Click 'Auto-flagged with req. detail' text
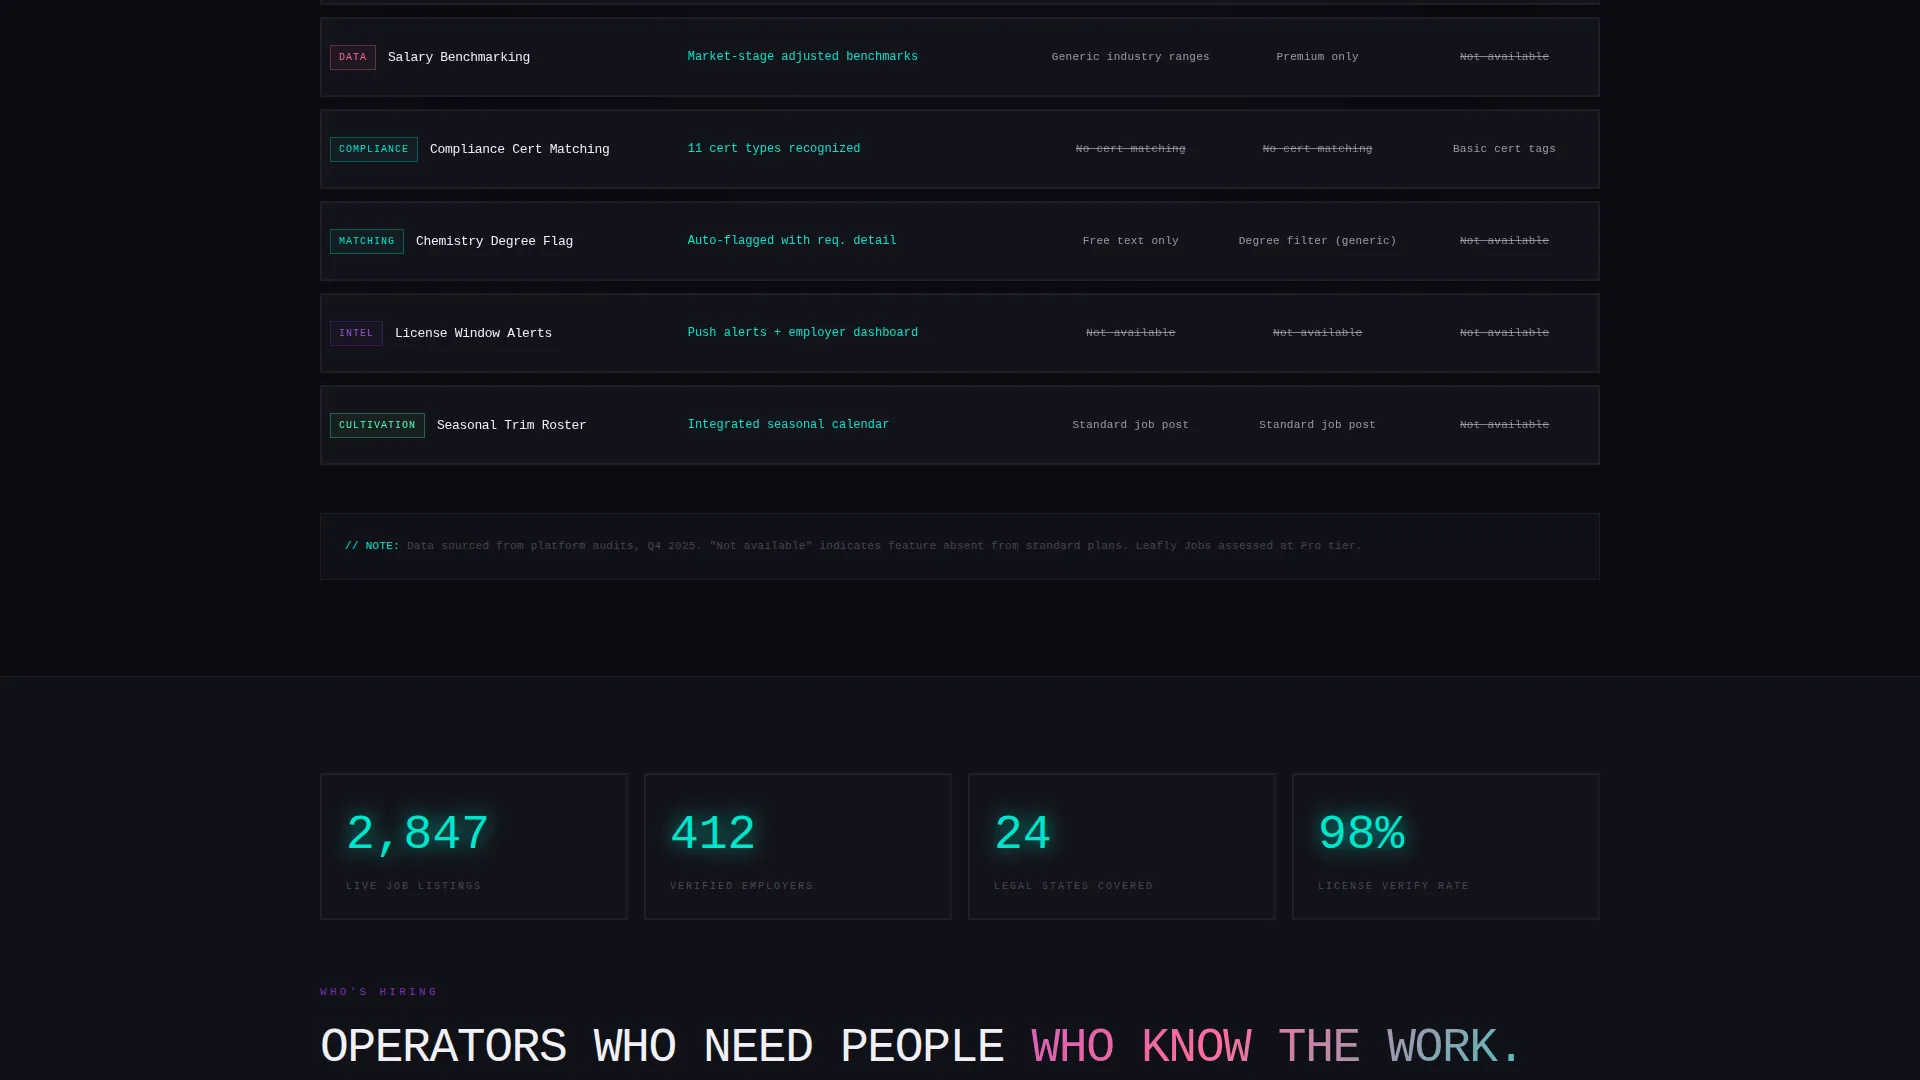Screen dimensions: 1920x1080 (791, 241)
